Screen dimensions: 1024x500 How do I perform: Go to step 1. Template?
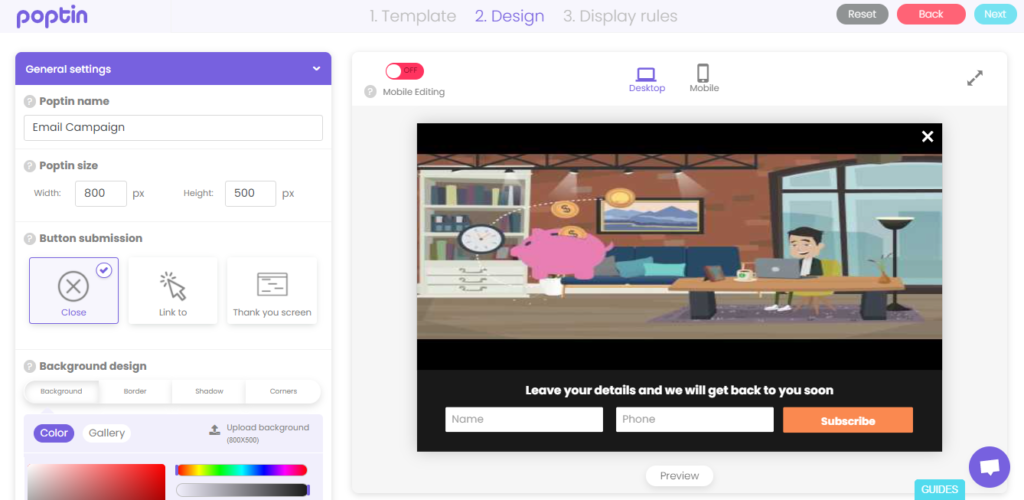pyautogui.click(x=413, y=16)
